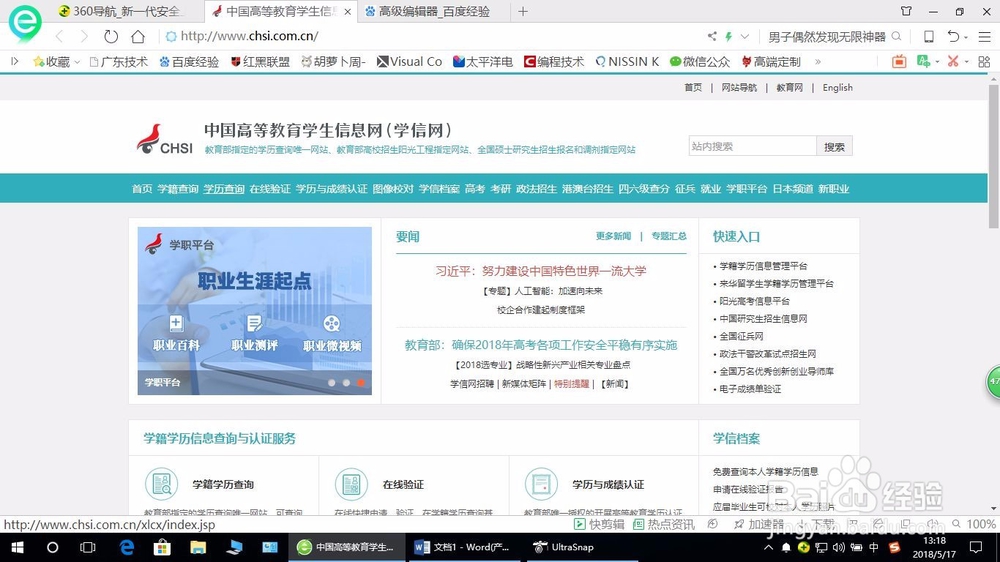Select the 学籍查询 menu item
The image size is (1000, 562).
tap(178, 189)
